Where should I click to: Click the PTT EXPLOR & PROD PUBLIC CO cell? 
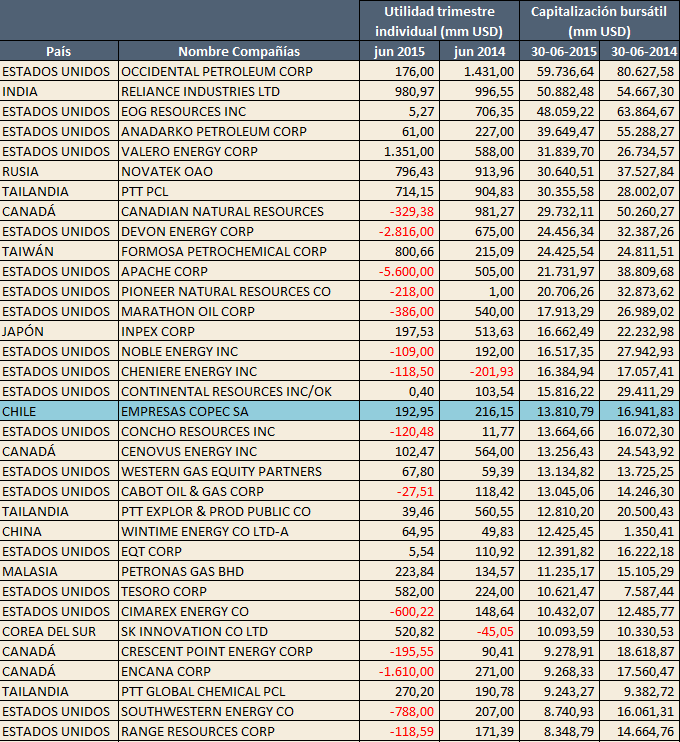tap(239, 511)
